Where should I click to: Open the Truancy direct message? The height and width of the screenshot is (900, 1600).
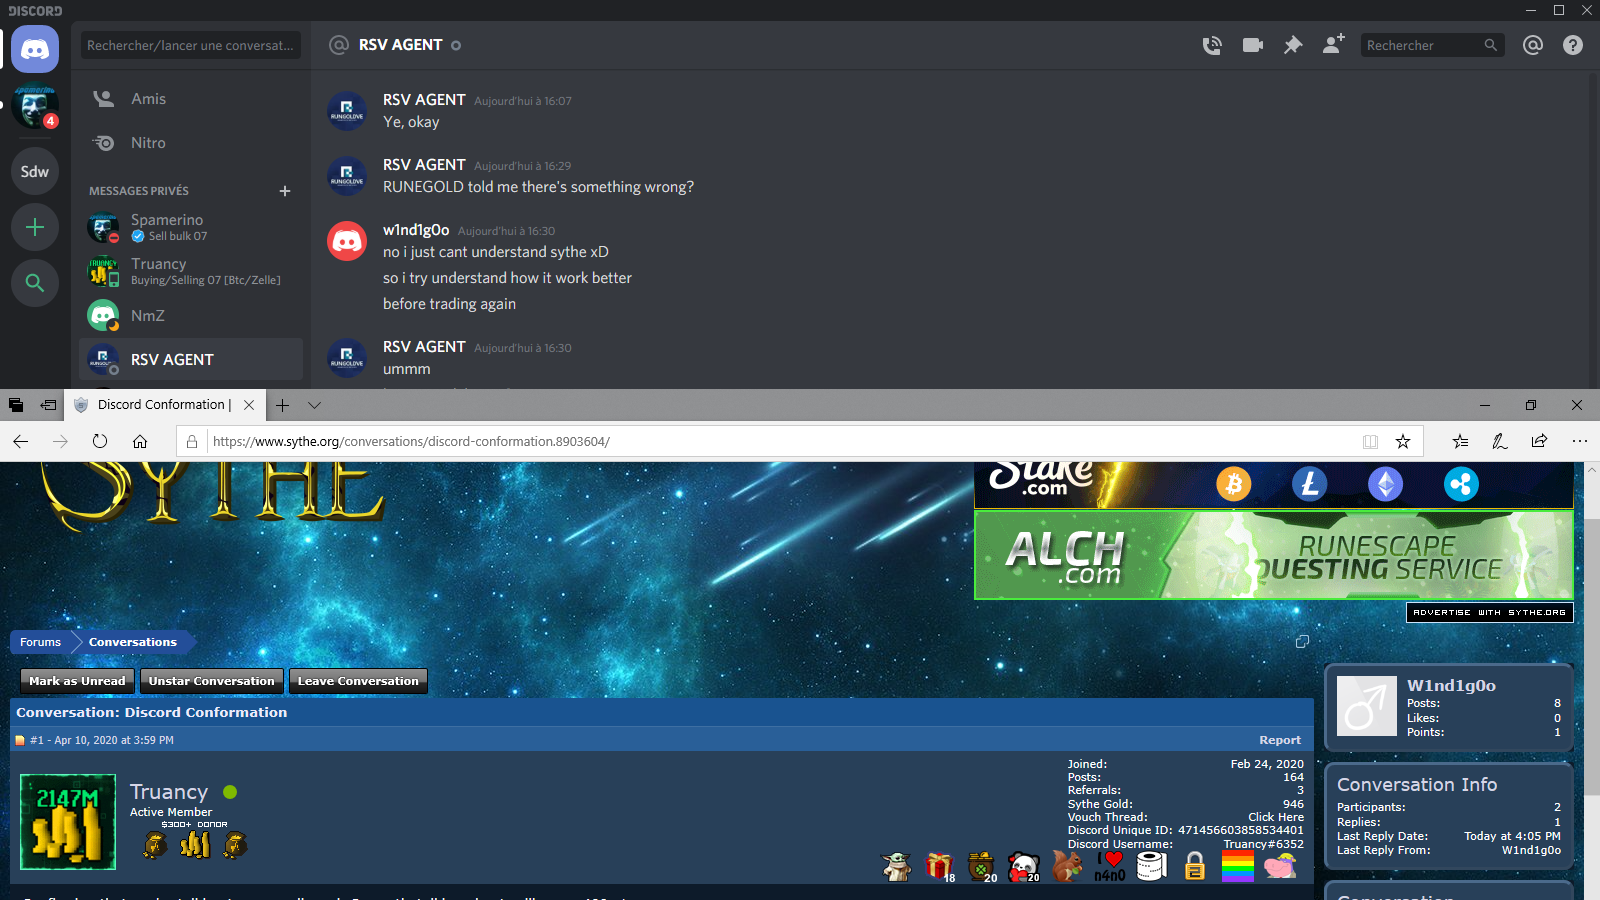coord(191,271)
